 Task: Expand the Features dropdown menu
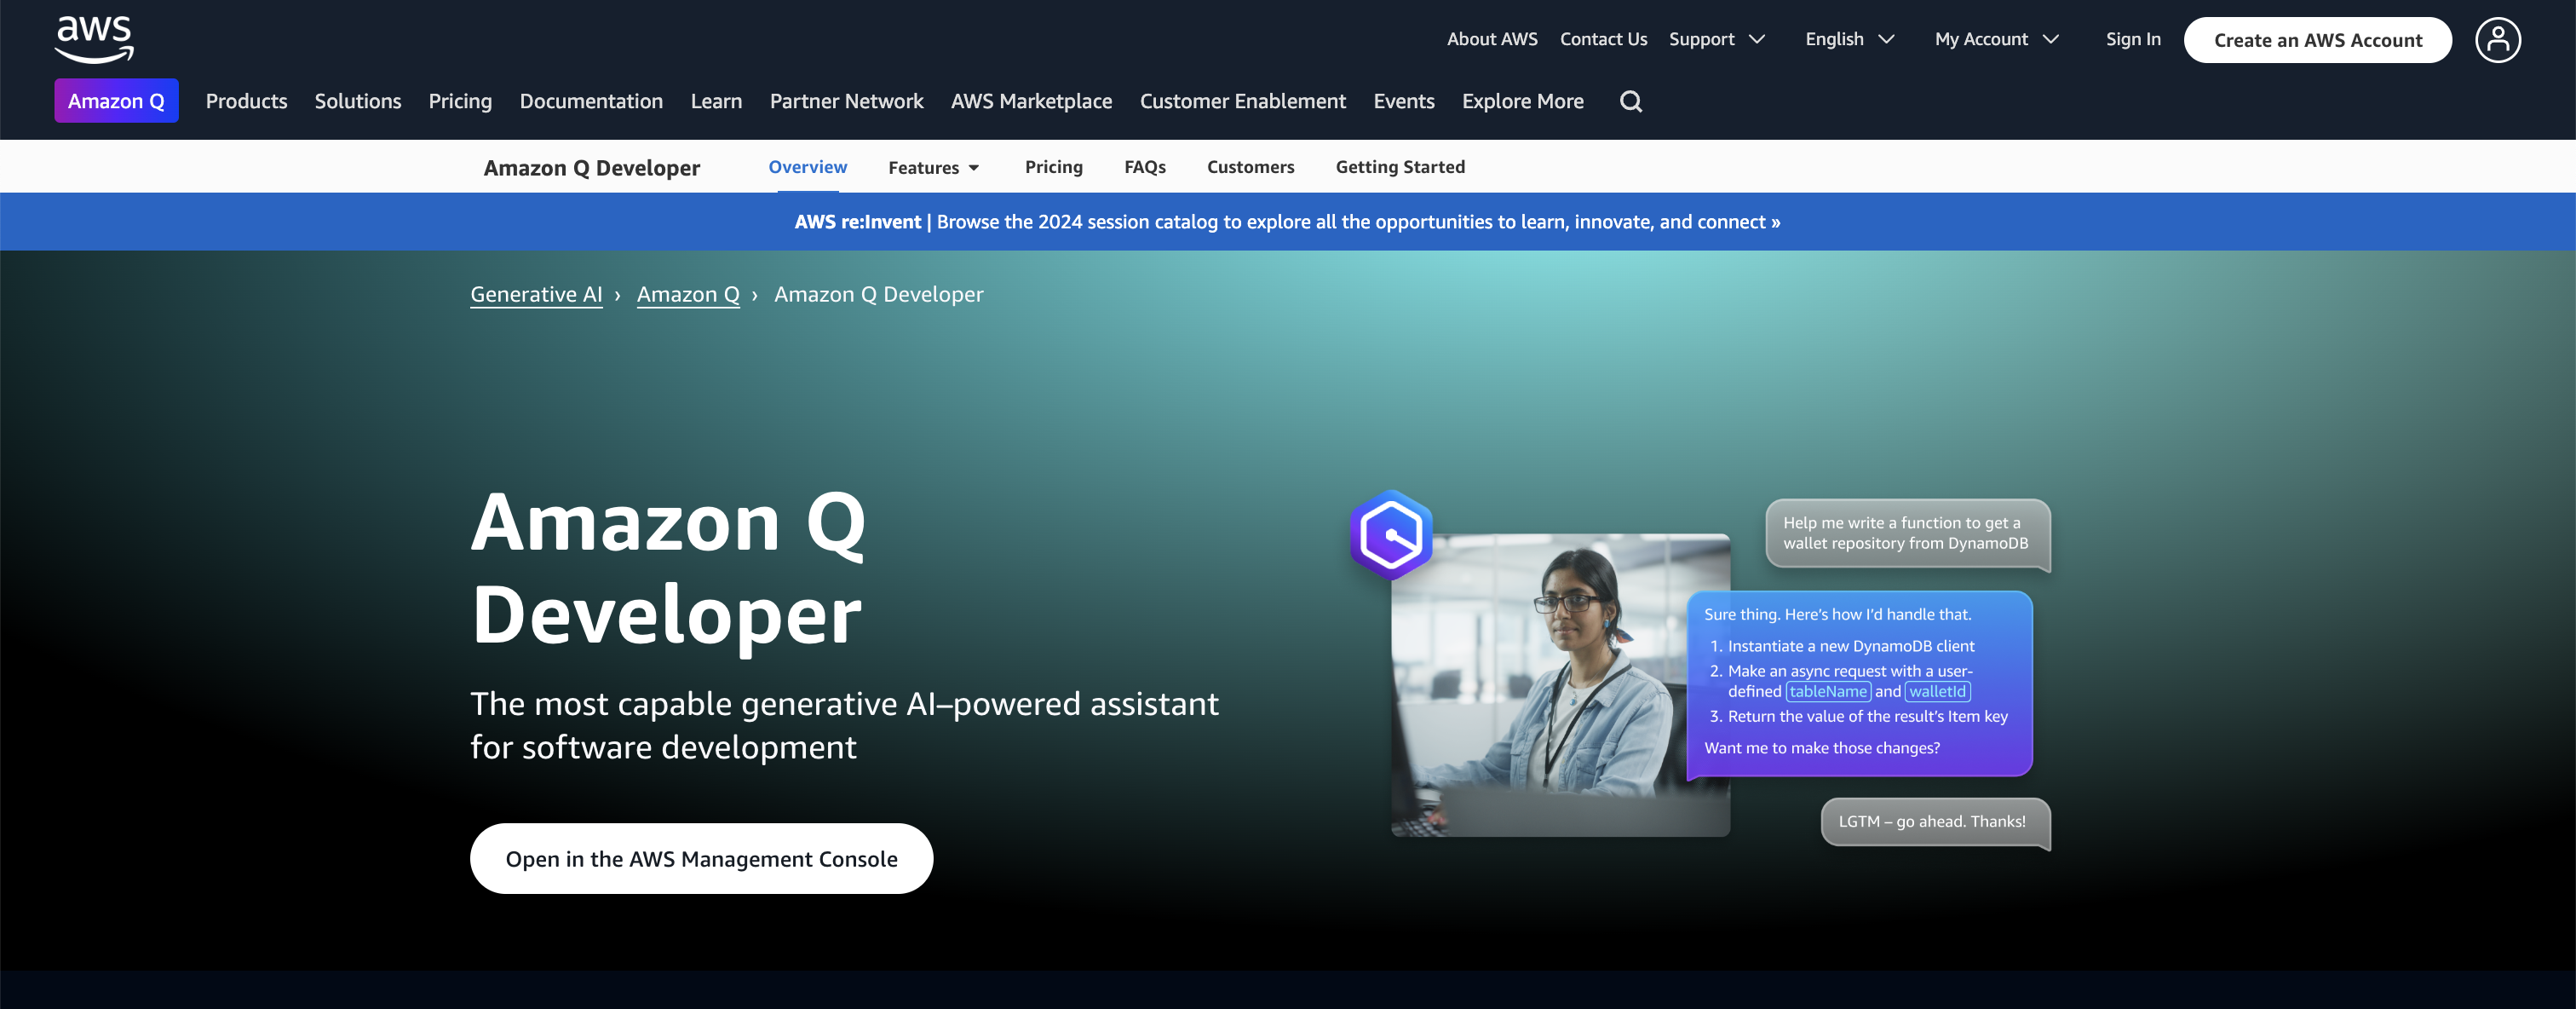click(933, 166)
